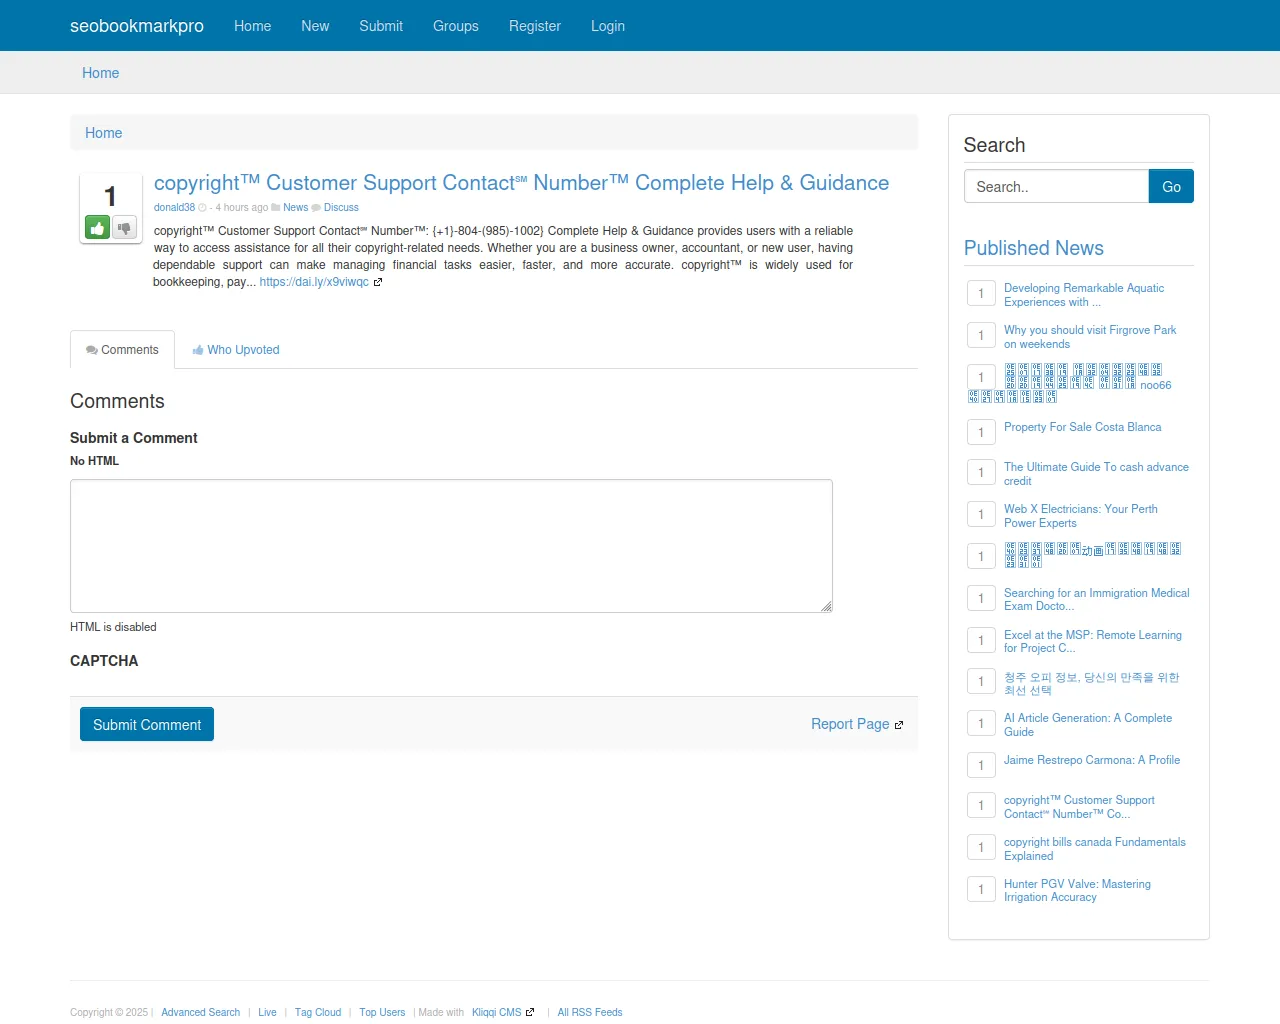Open Advanced Search in the footer
This screenshot has height=1024, width=1280.
(x=200, y=1012)
